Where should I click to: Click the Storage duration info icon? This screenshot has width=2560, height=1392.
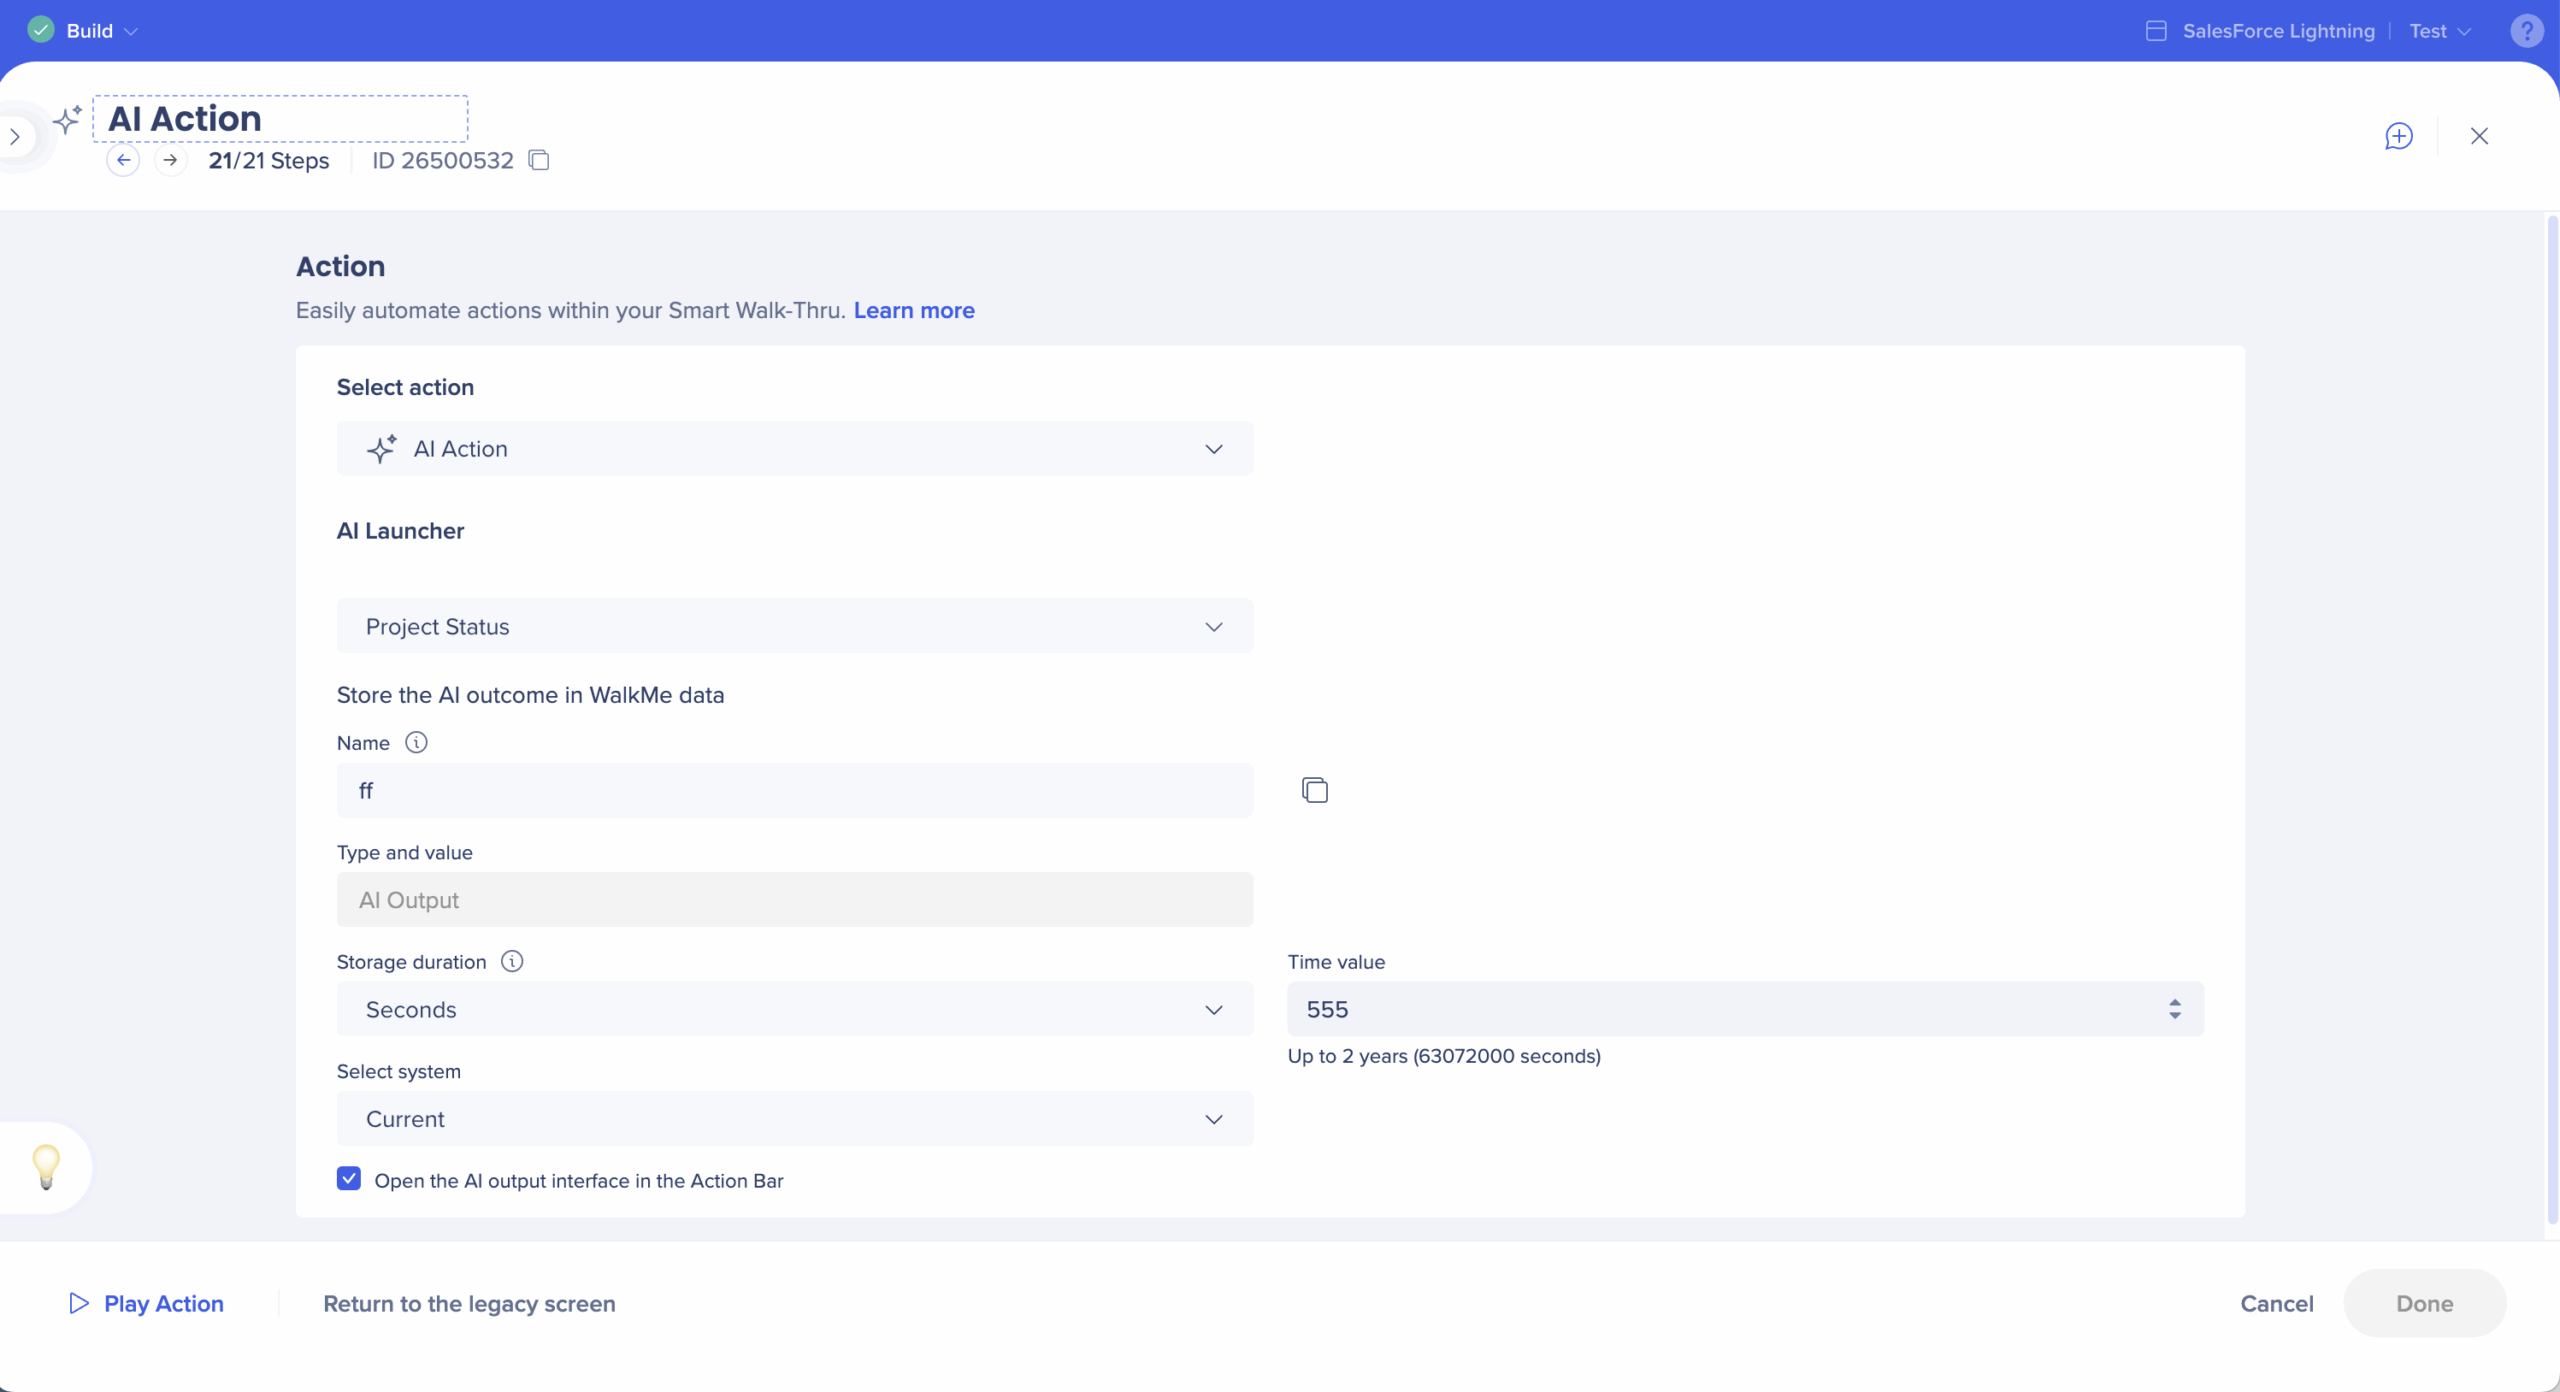[512, 962]
